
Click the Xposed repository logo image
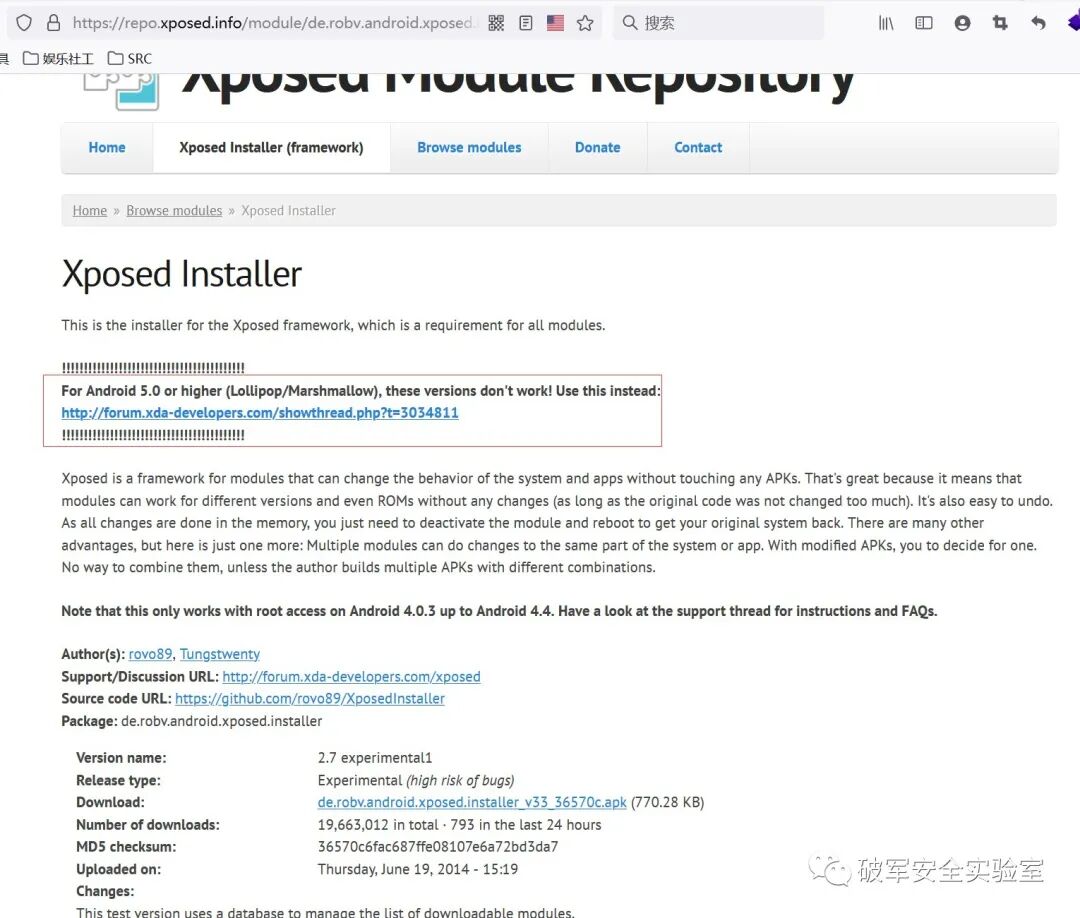121,92
